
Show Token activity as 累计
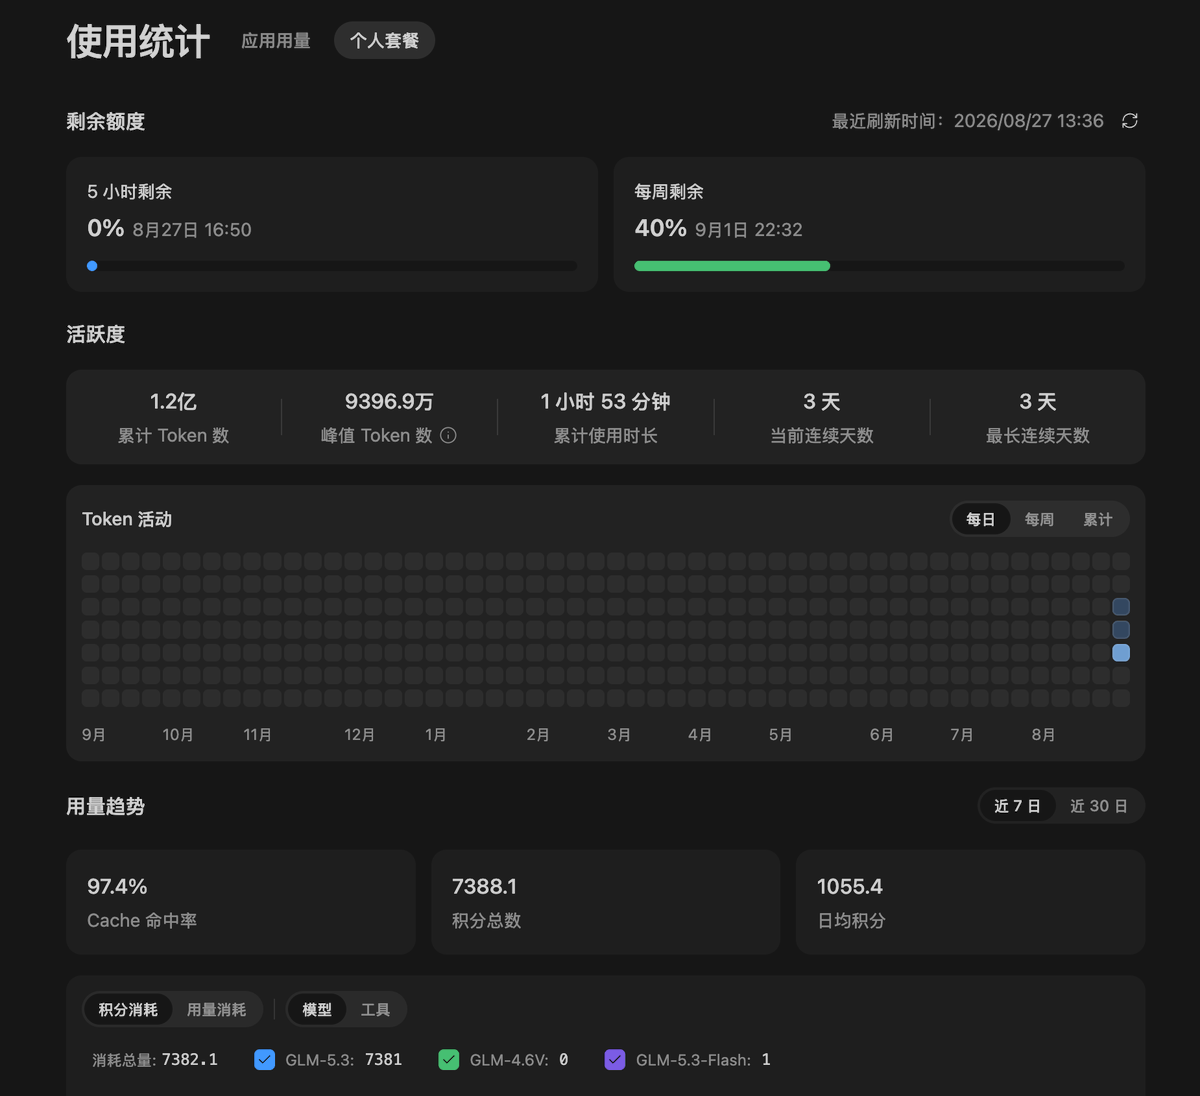click(1097, 519)
